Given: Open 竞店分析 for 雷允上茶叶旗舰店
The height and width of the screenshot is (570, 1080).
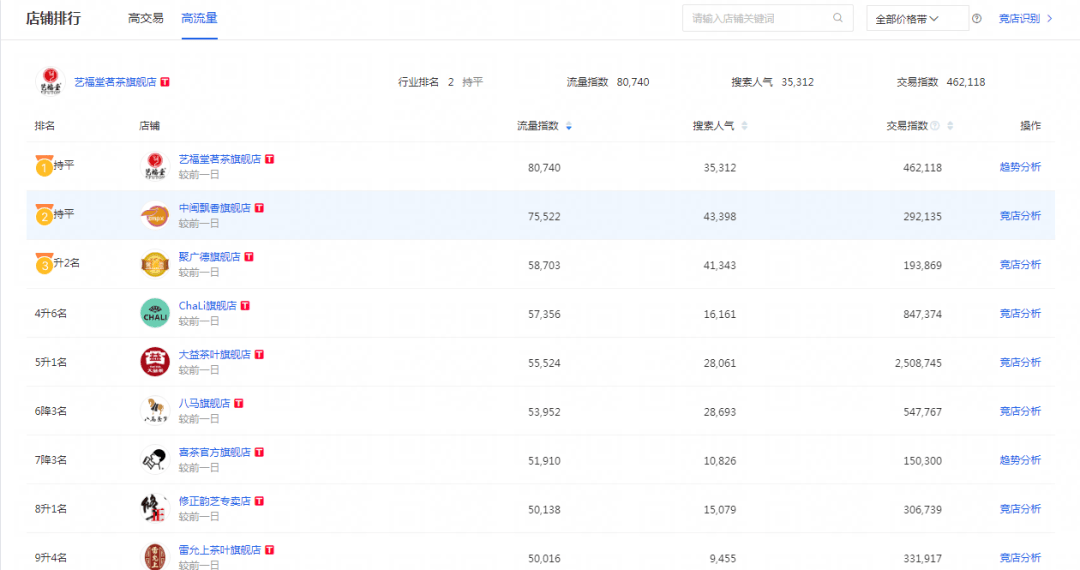Looking at the screenshot, I should 1020,558.
